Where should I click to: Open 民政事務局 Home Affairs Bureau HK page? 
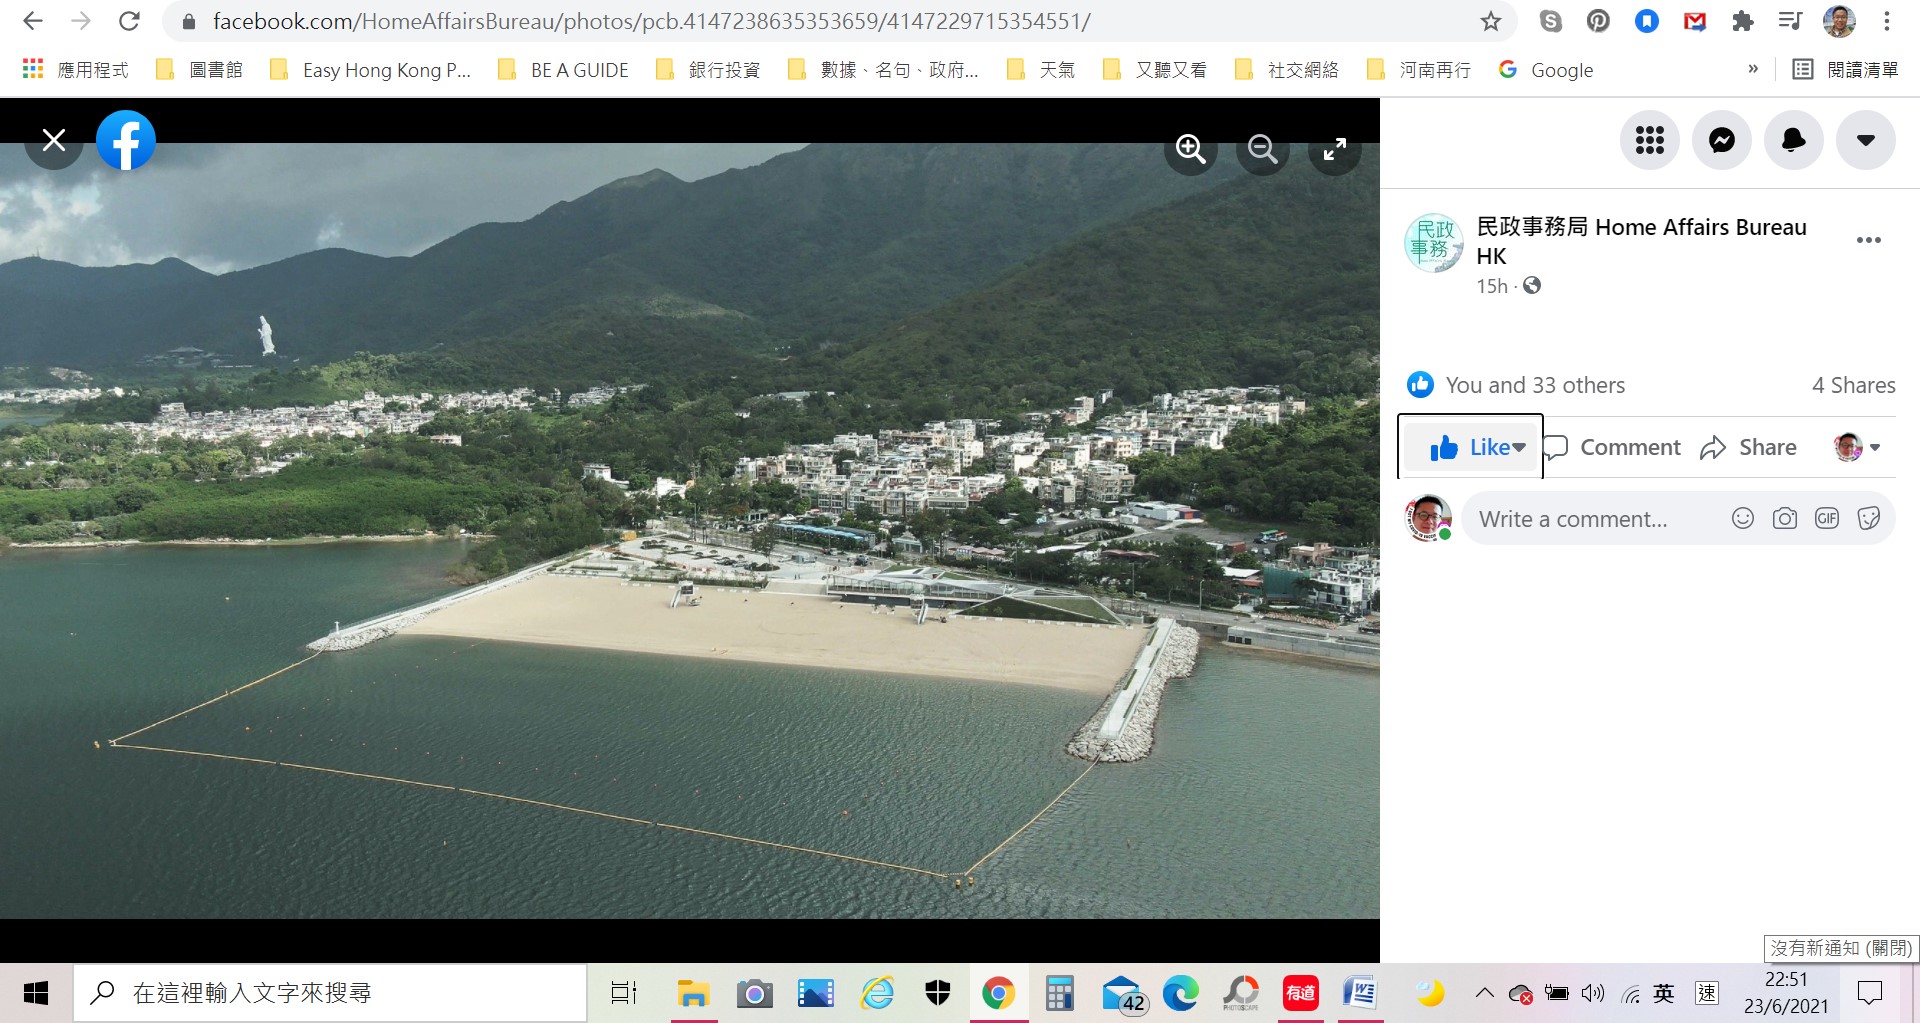pos(1641,241)
